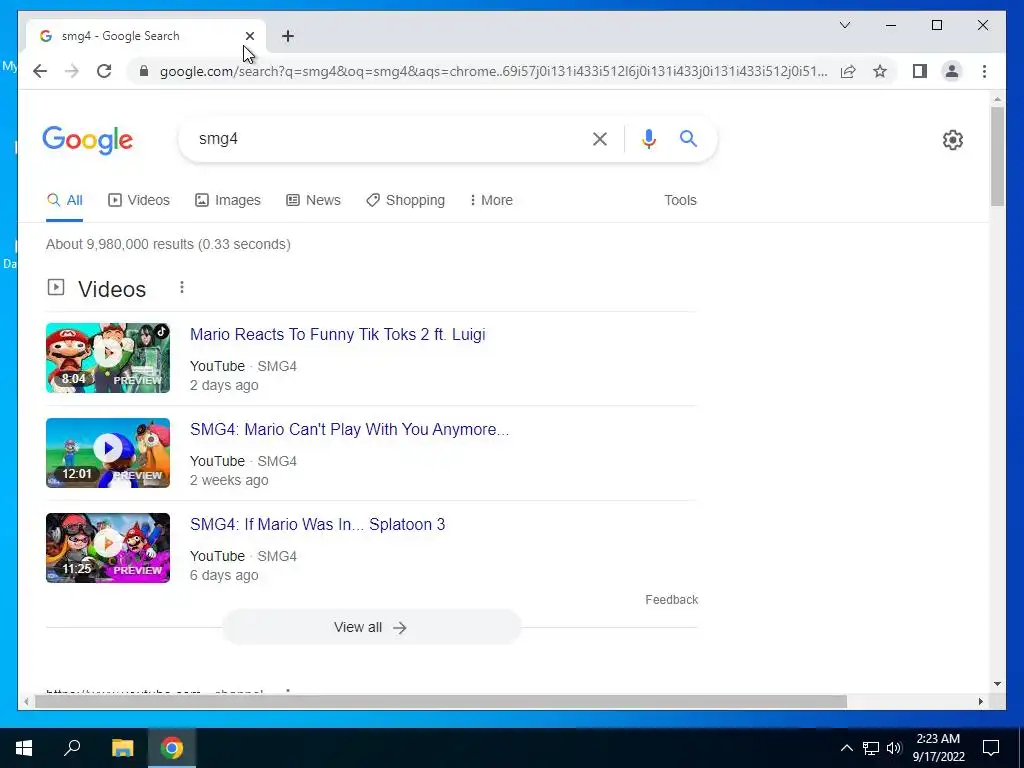Submit search with the magnifier icon

(688, 138)
